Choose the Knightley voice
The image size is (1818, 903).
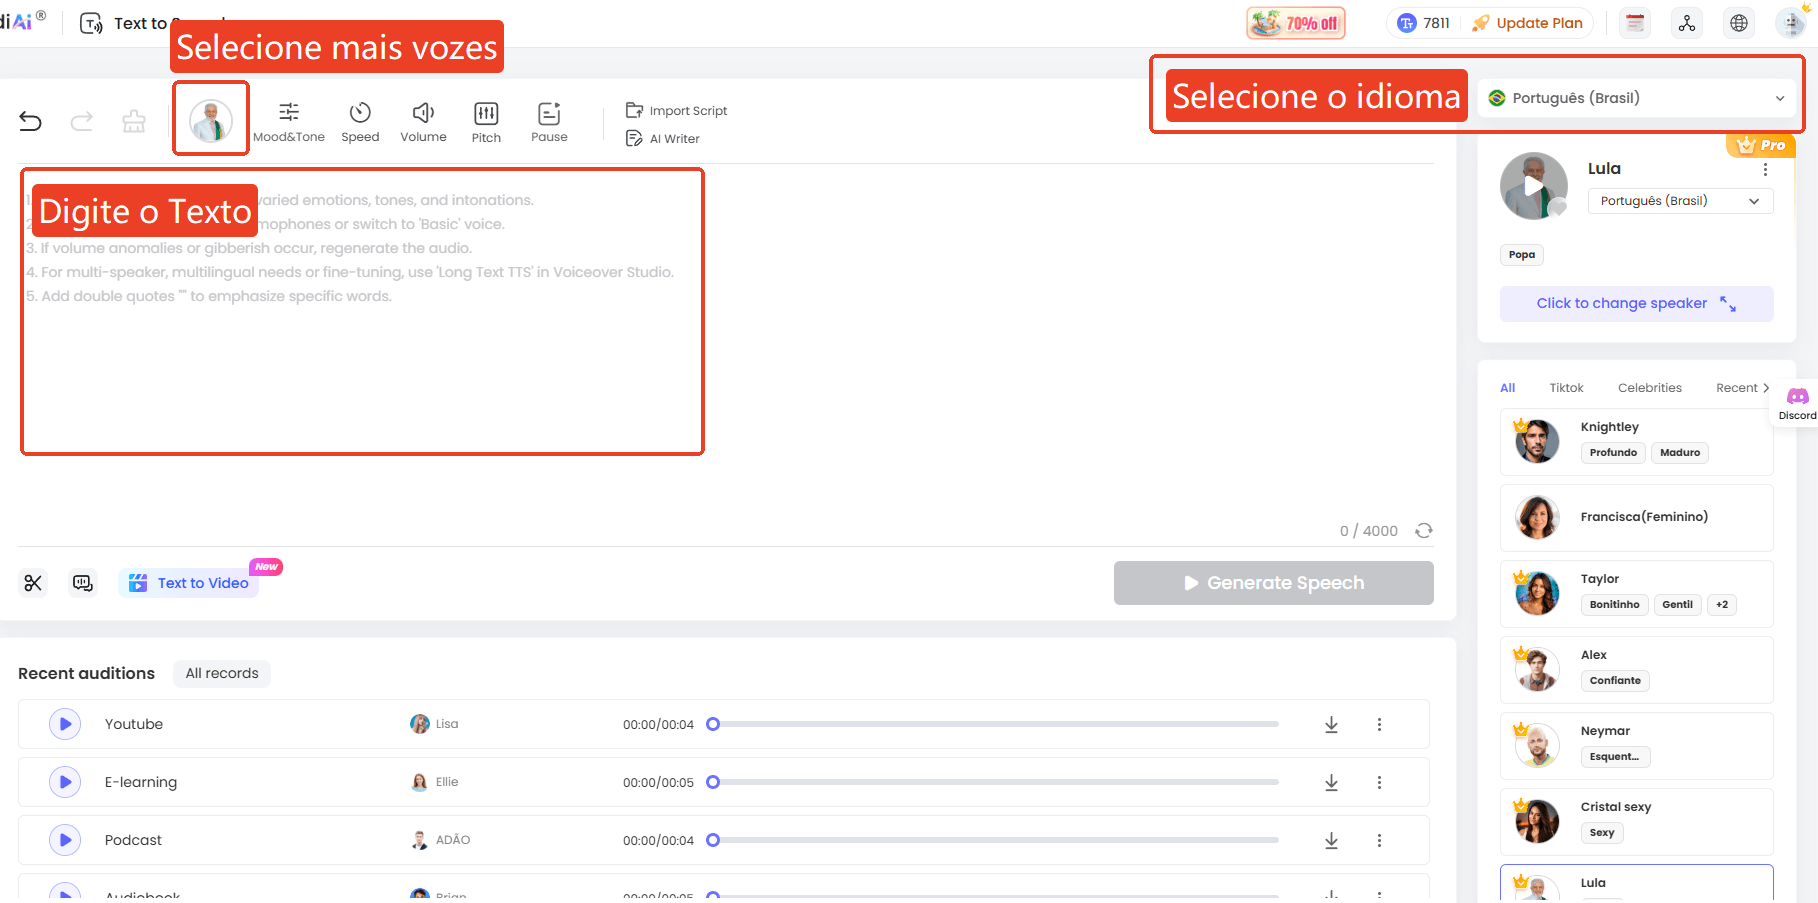[x=1636, y=441]
